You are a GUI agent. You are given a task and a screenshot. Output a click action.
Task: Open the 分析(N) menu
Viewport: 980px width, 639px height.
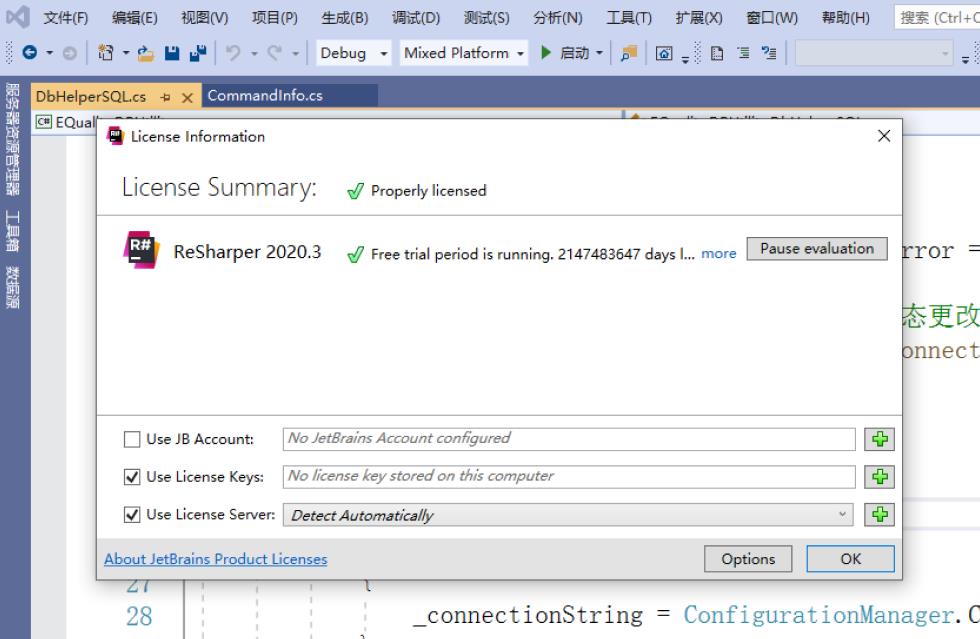click(558, 18)
